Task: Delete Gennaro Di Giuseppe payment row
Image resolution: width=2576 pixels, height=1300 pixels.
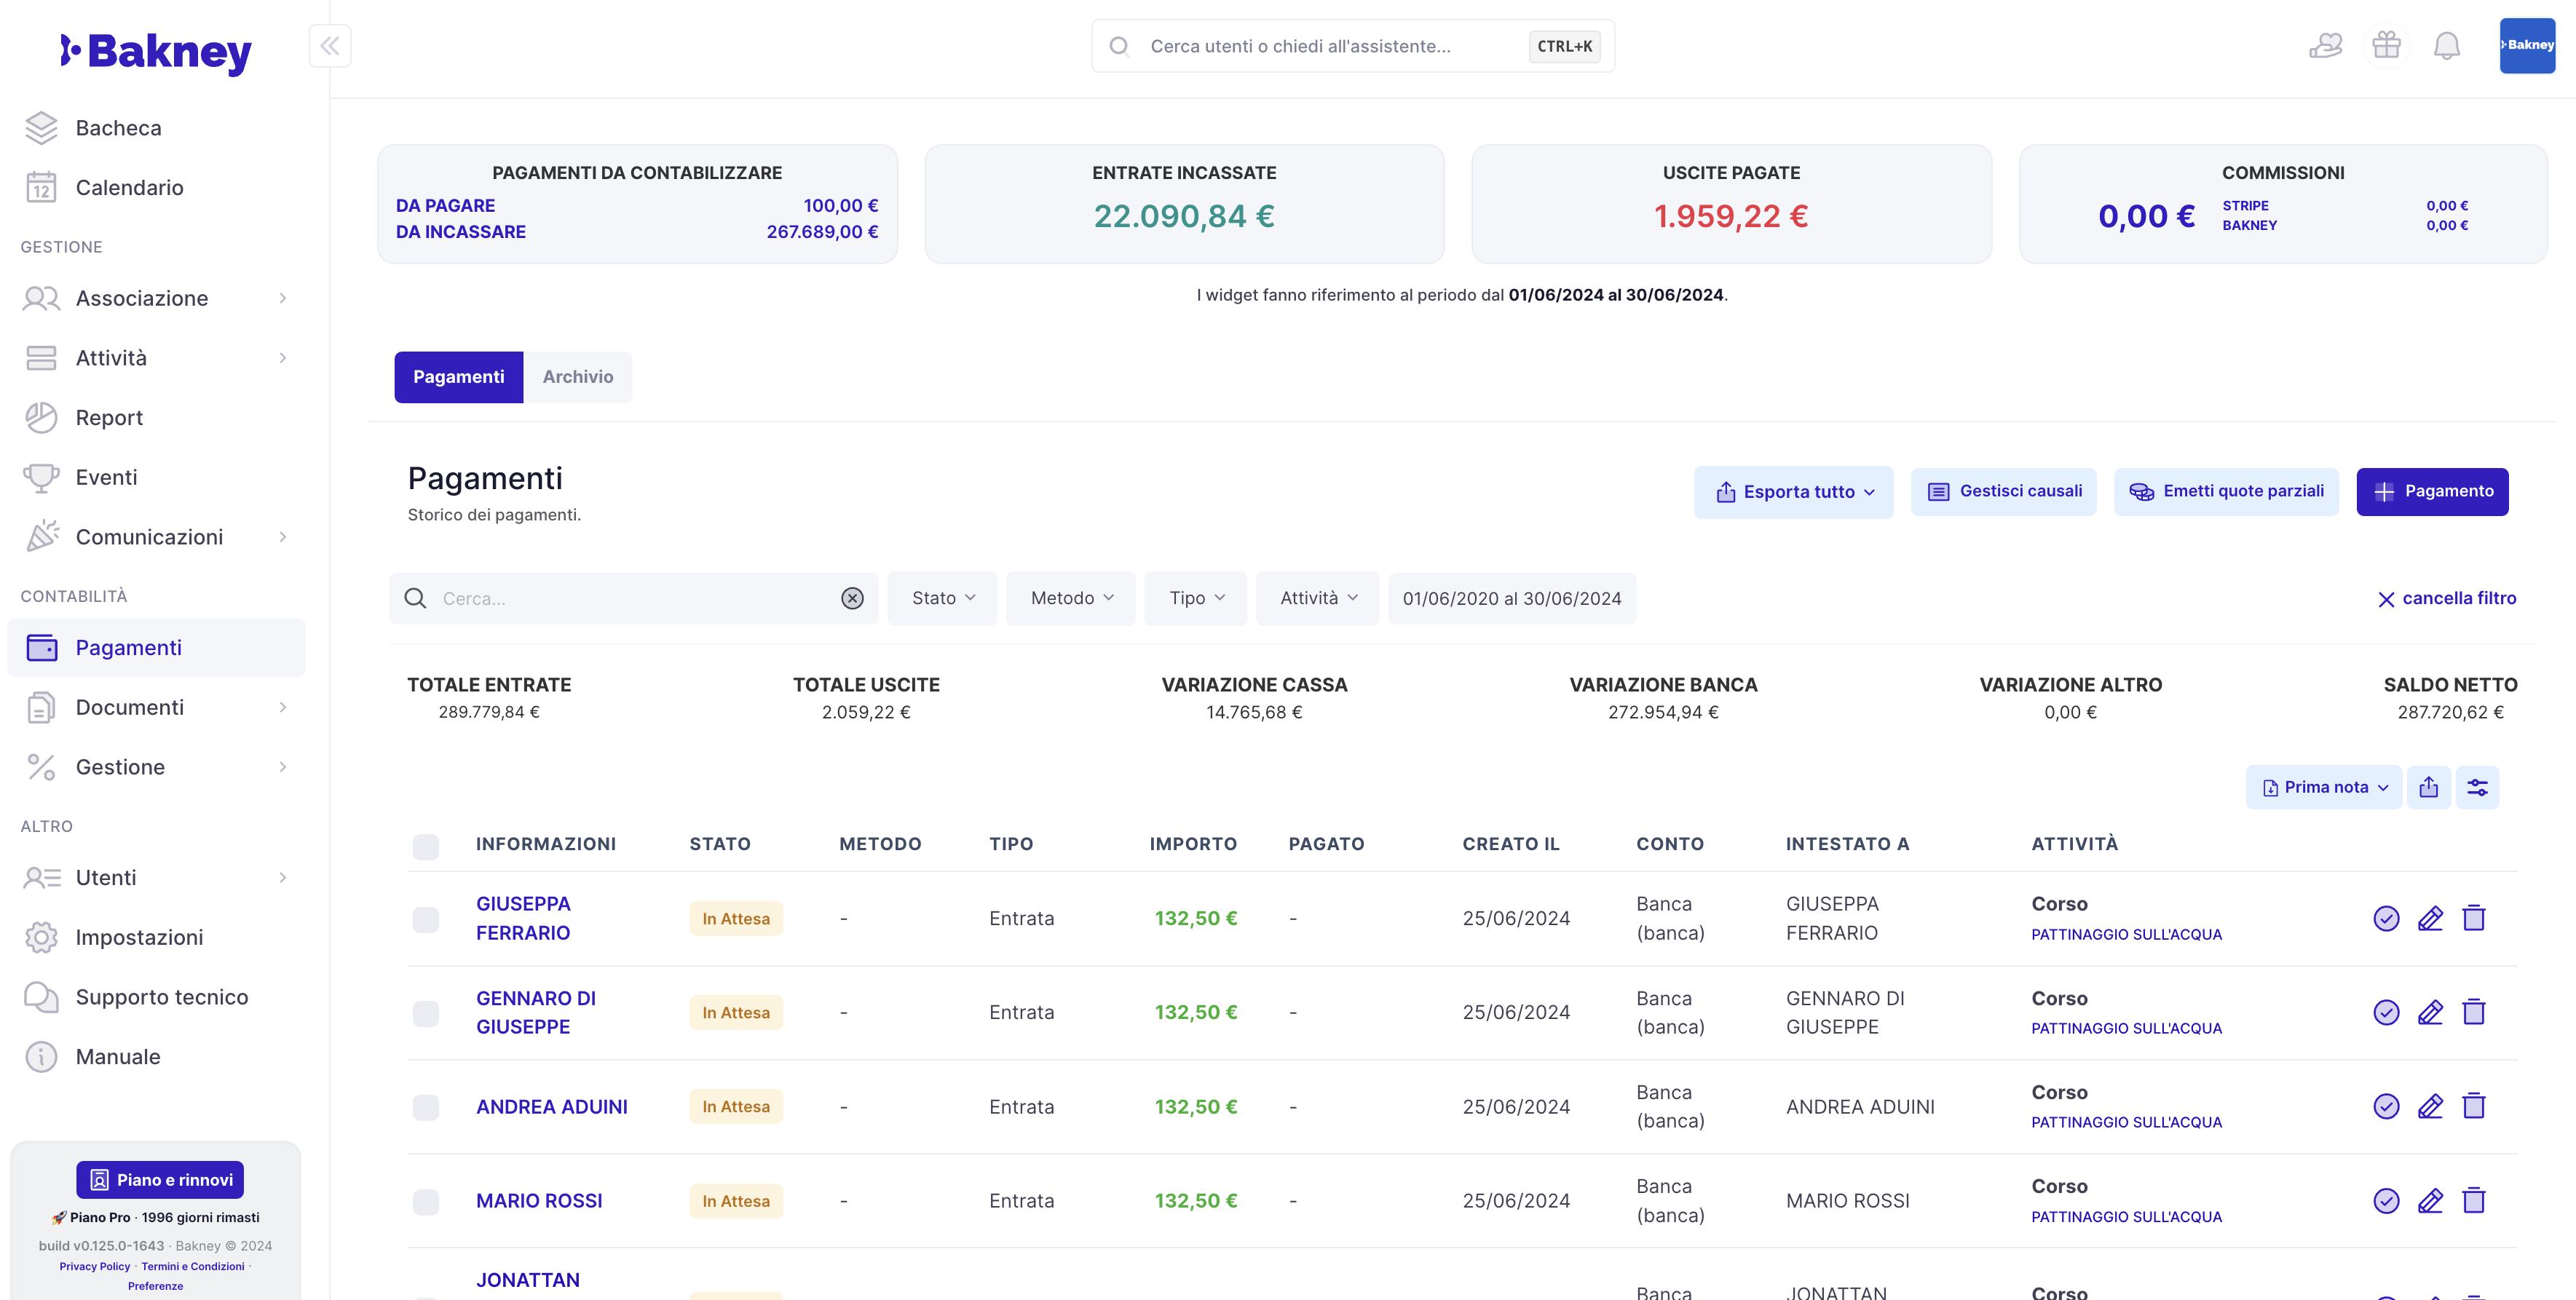Action: click(x=2474, y=1012)
